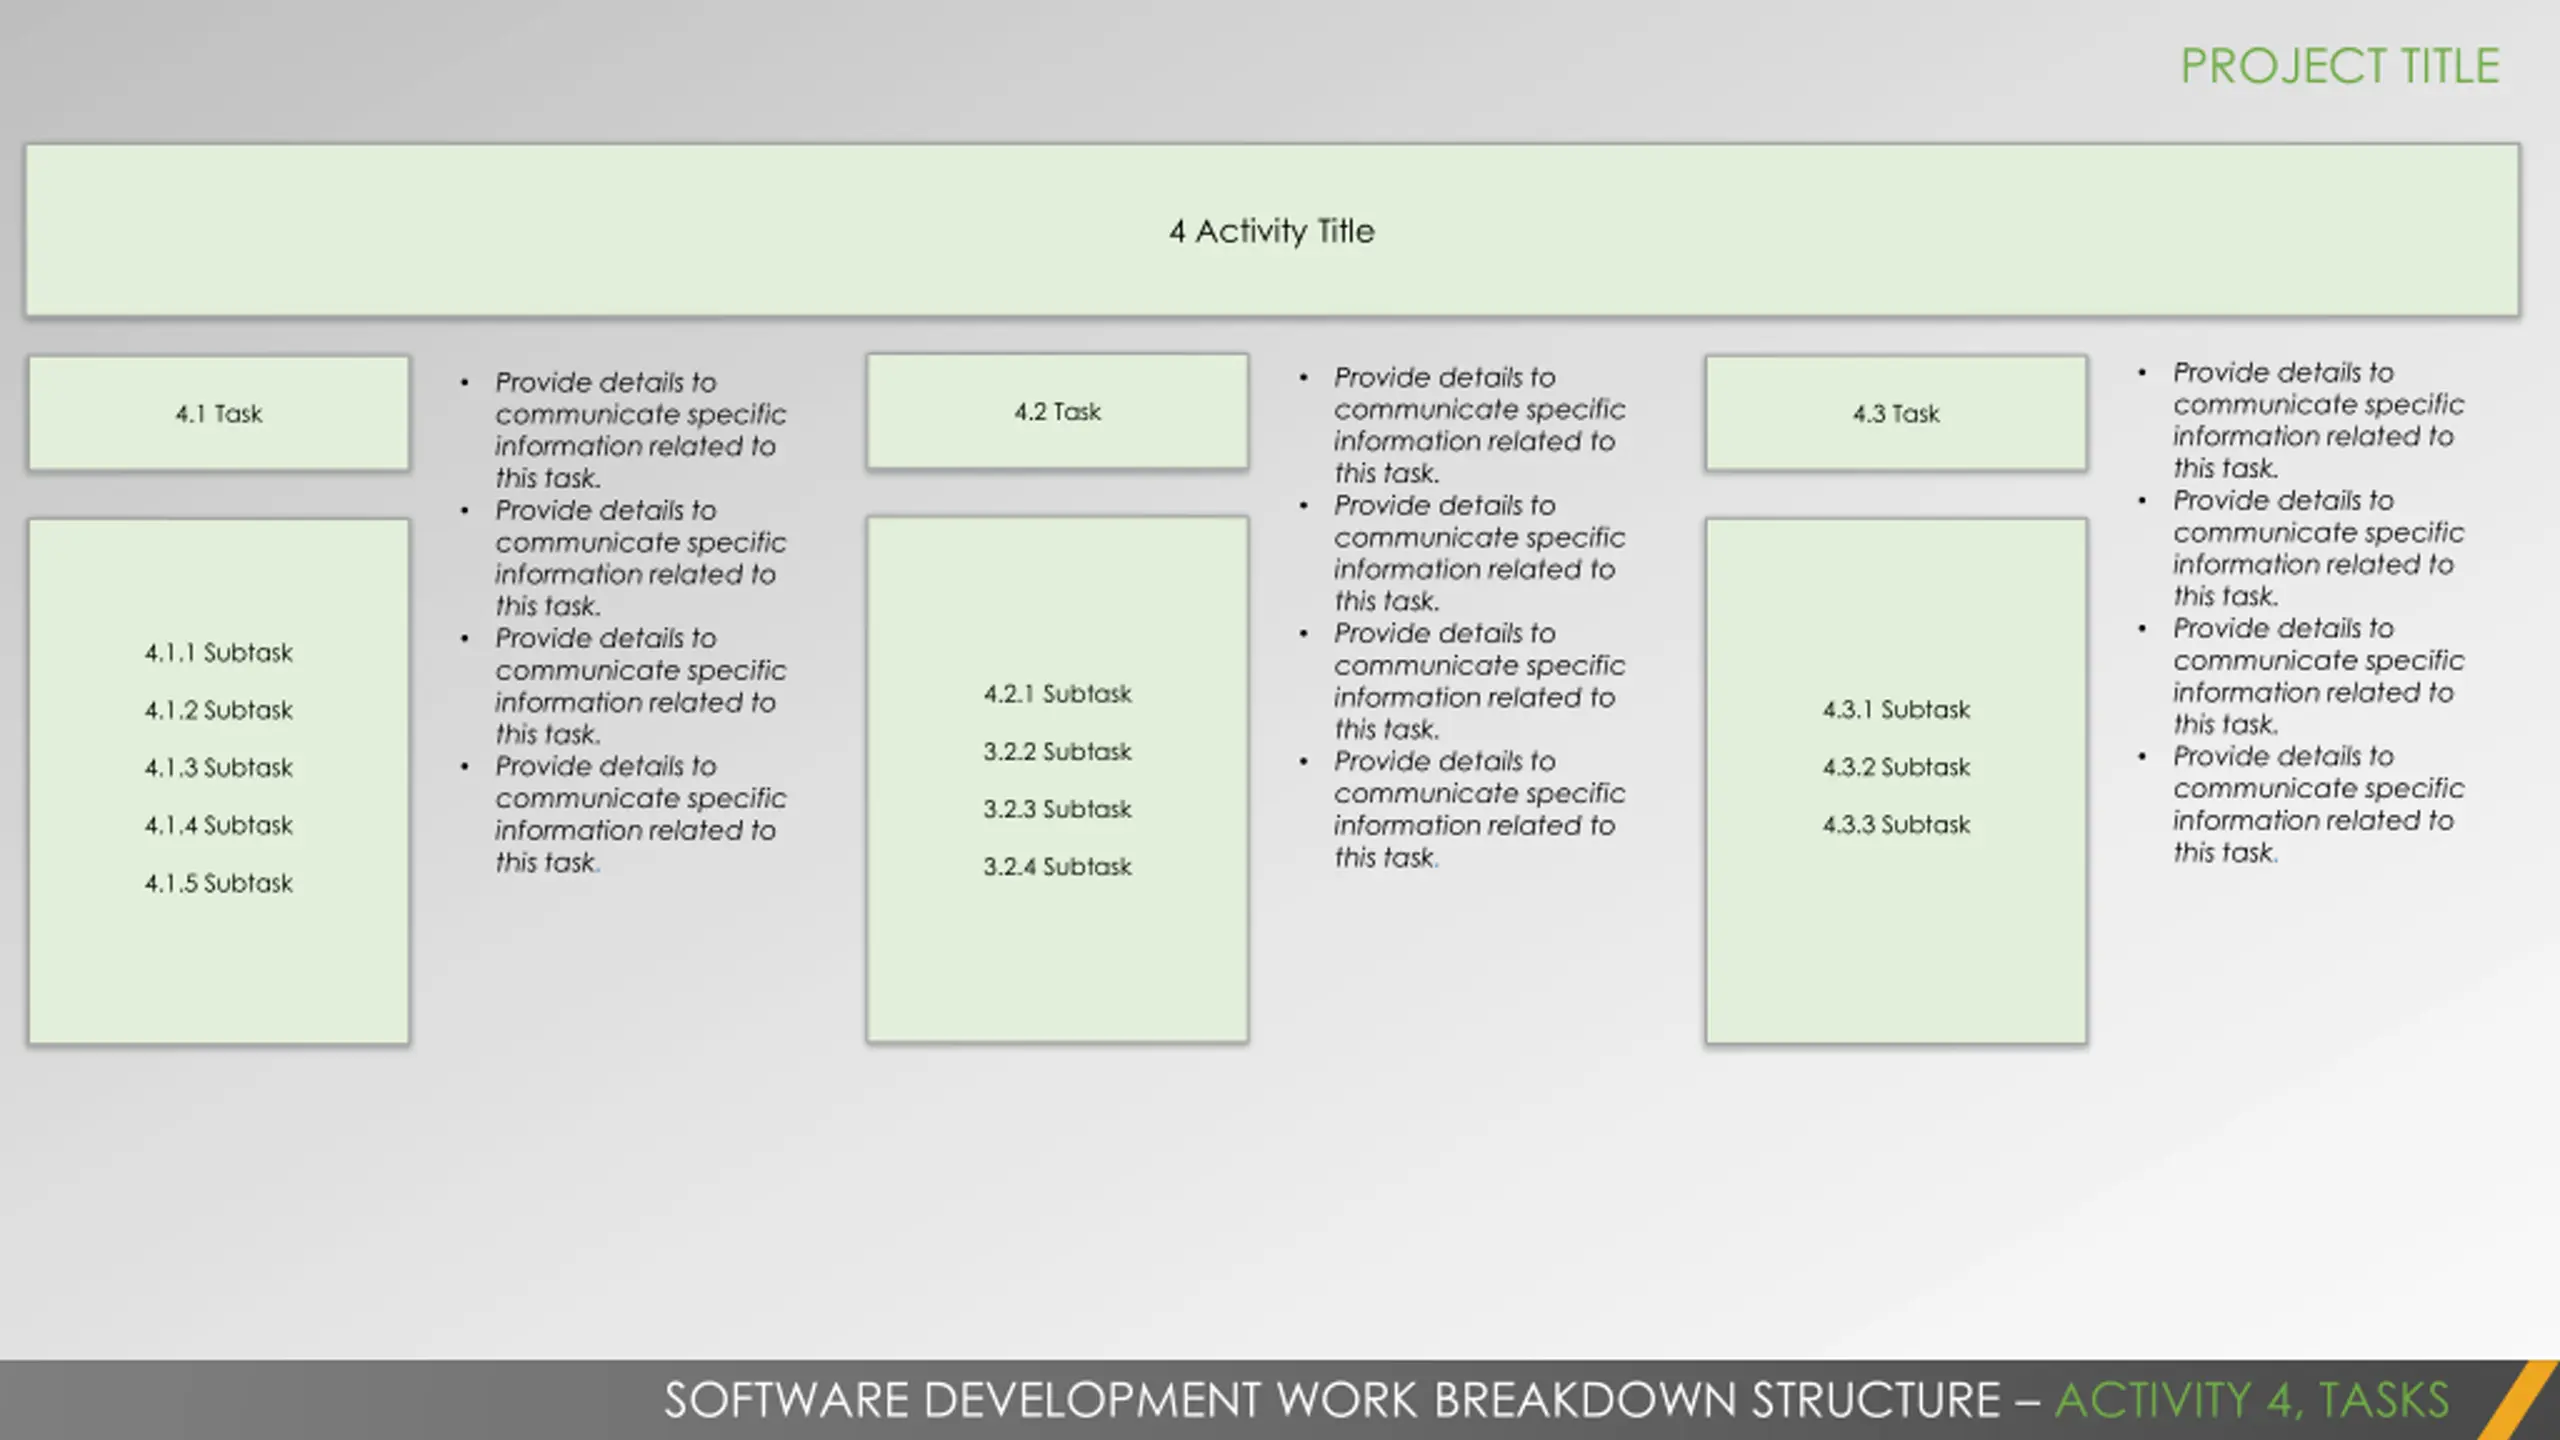Click 4.1.5 Subtask text
Image resolution: width=2560 pixels, height=1440 pixels.
(x=219, y=883)
